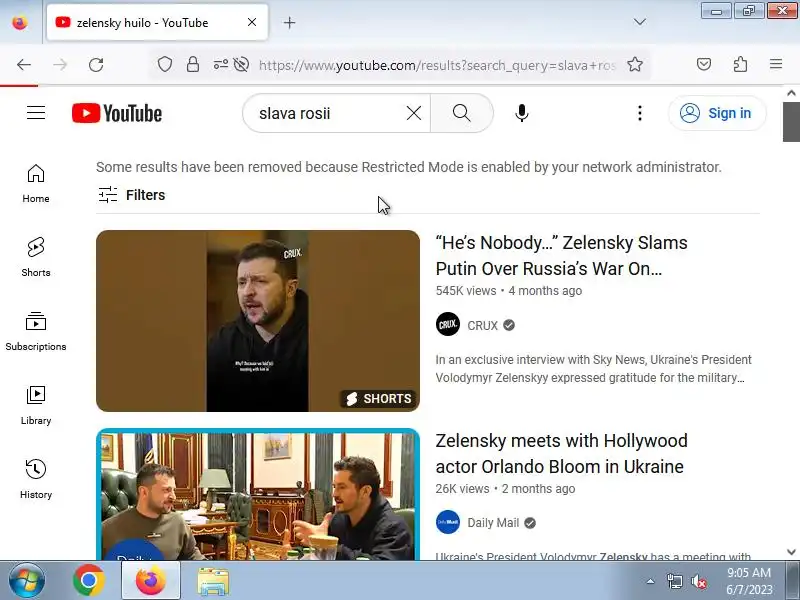This screenshot has height=600, width=800.
Task: Click the page scrollbar up arrow
Action: click(x=791, y=93)
